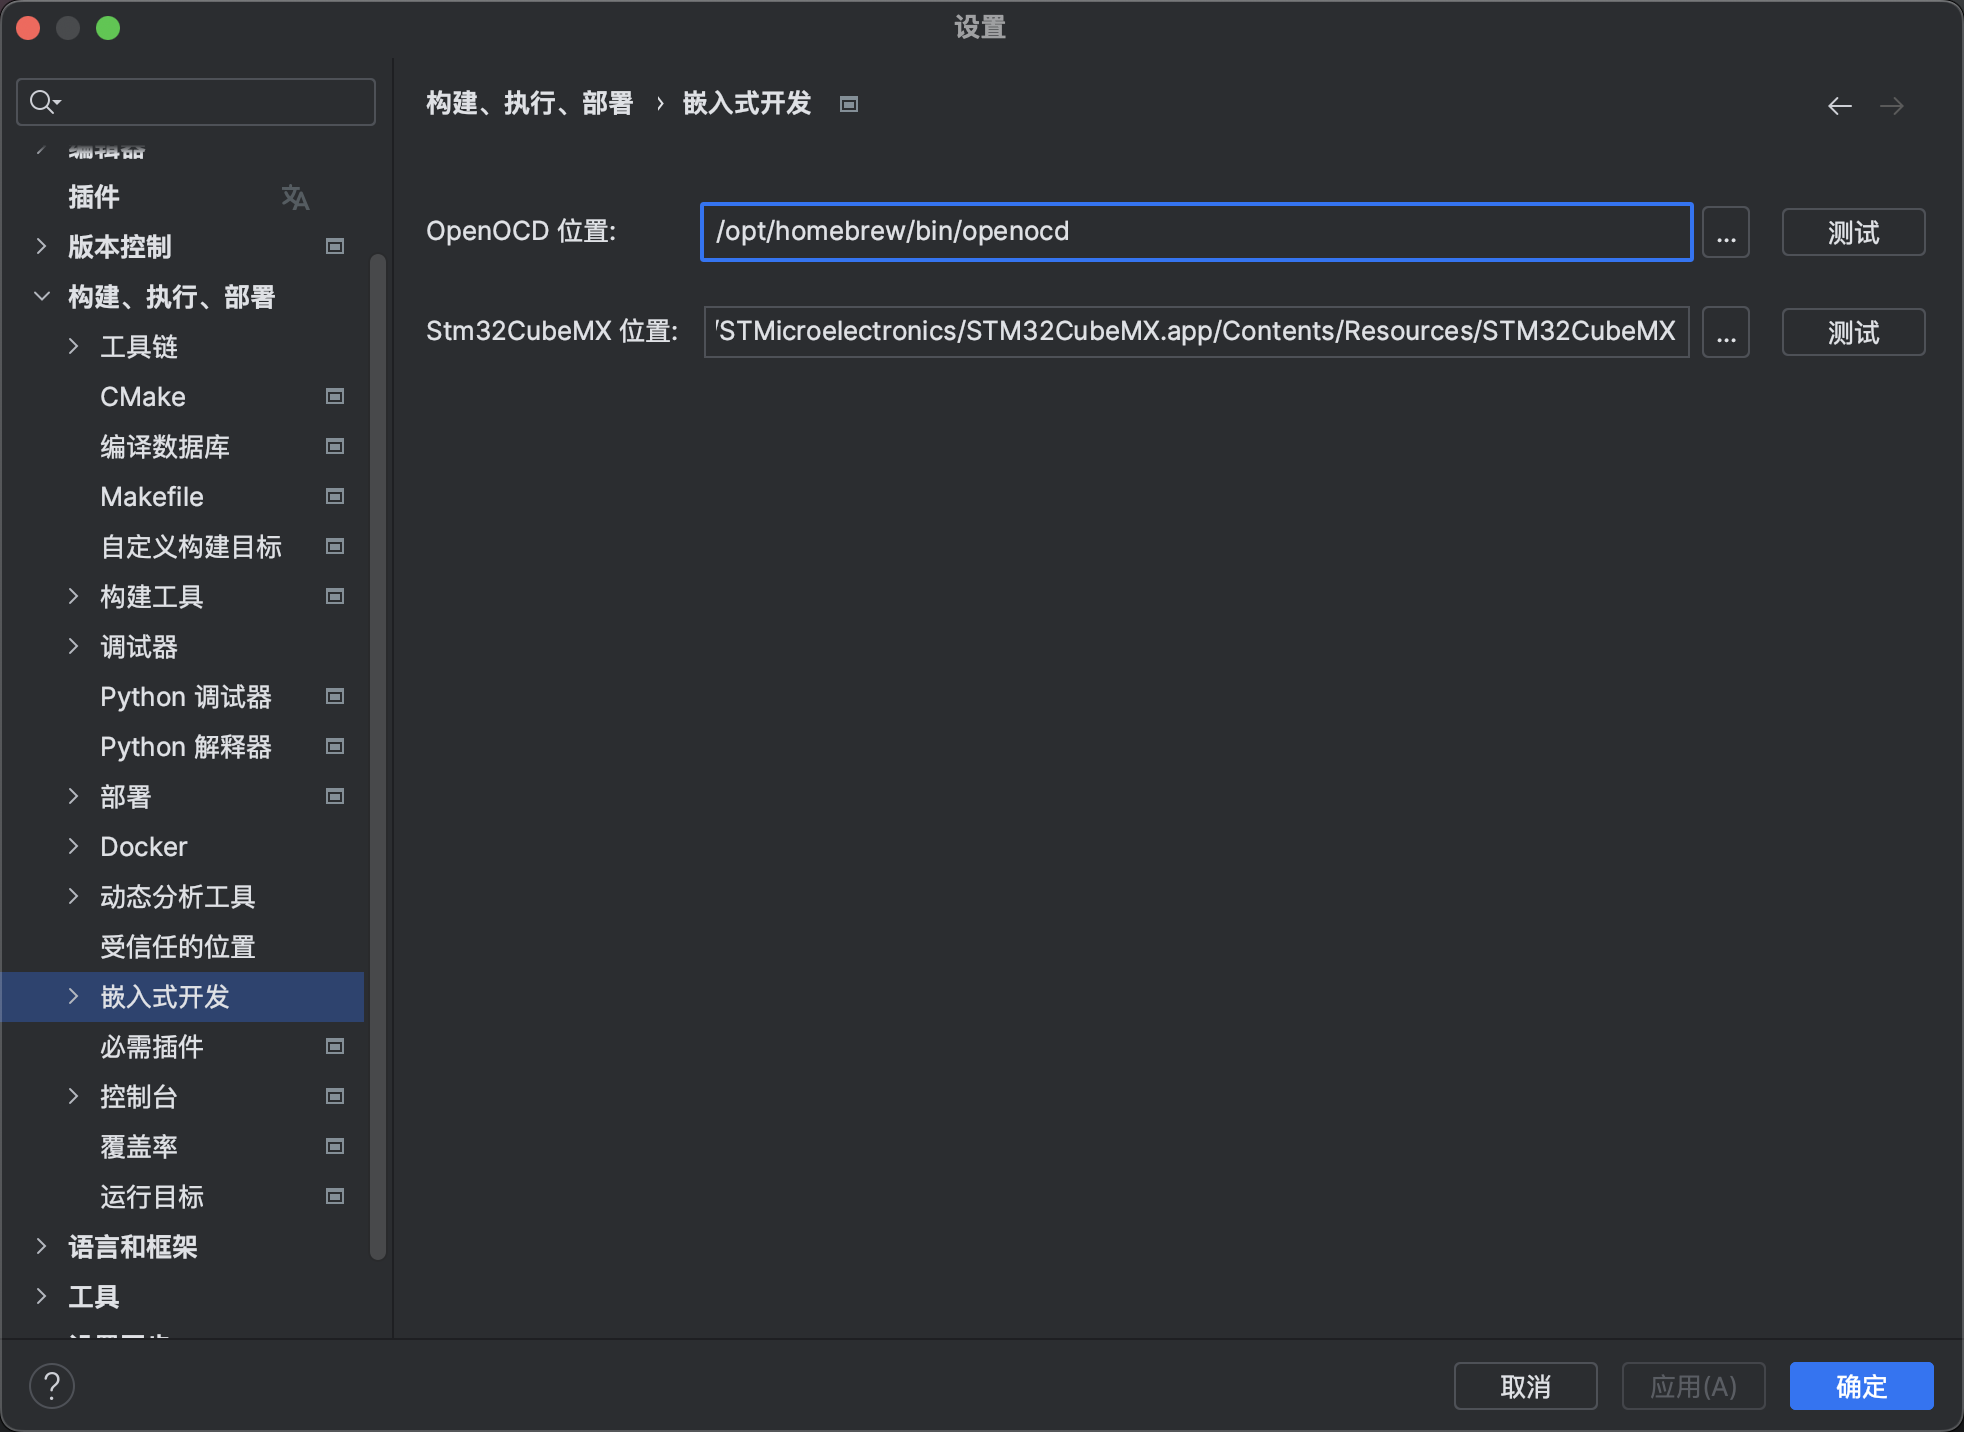Click the search magnifier icon
This screenshot has height=1432, width=1964.
click(43, 102)
